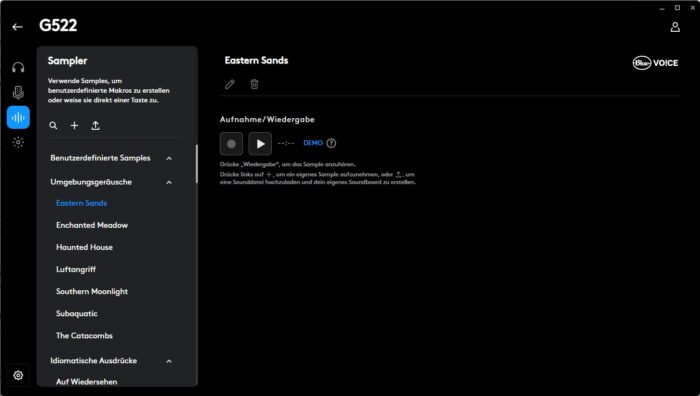This screenshot has width=700, height=396.
Task: Click the Eastern Sands title heading
Action: (x=256, y=60)
